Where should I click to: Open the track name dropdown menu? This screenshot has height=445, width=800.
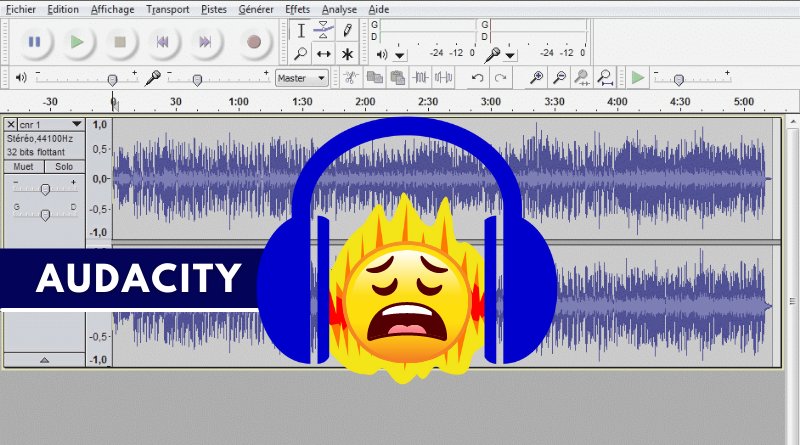[x=76, y=125]
